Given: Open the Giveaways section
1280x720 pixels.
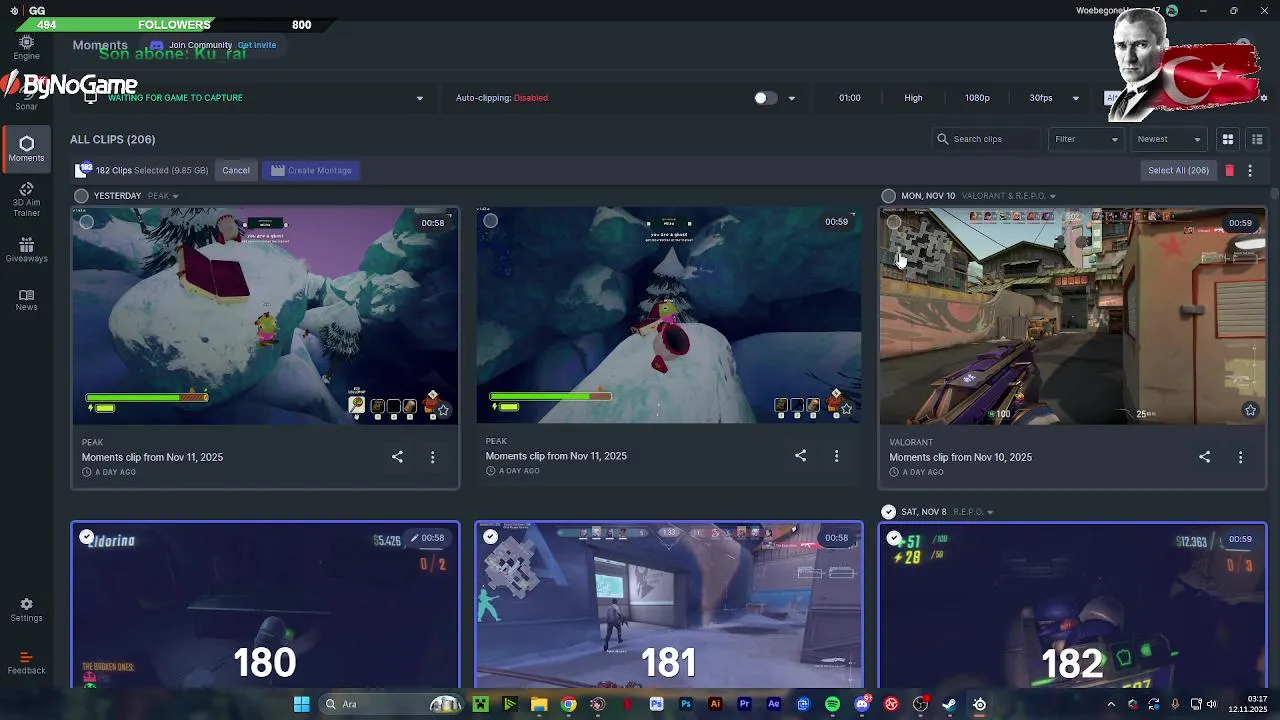Looking at the screenshot, I should (x=26, y=250).
